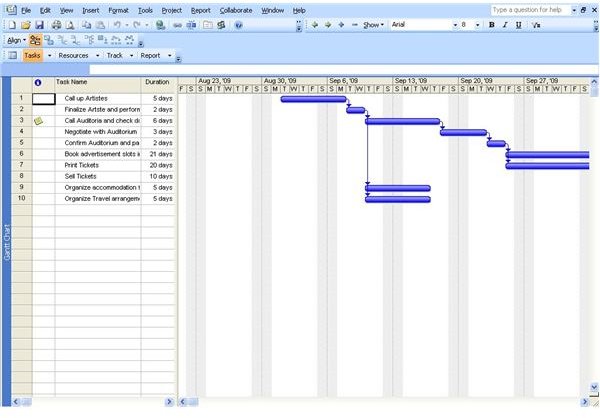This screenshot has width=600, height=418.
Task: Open the font size dropdown
Action: 478,25
